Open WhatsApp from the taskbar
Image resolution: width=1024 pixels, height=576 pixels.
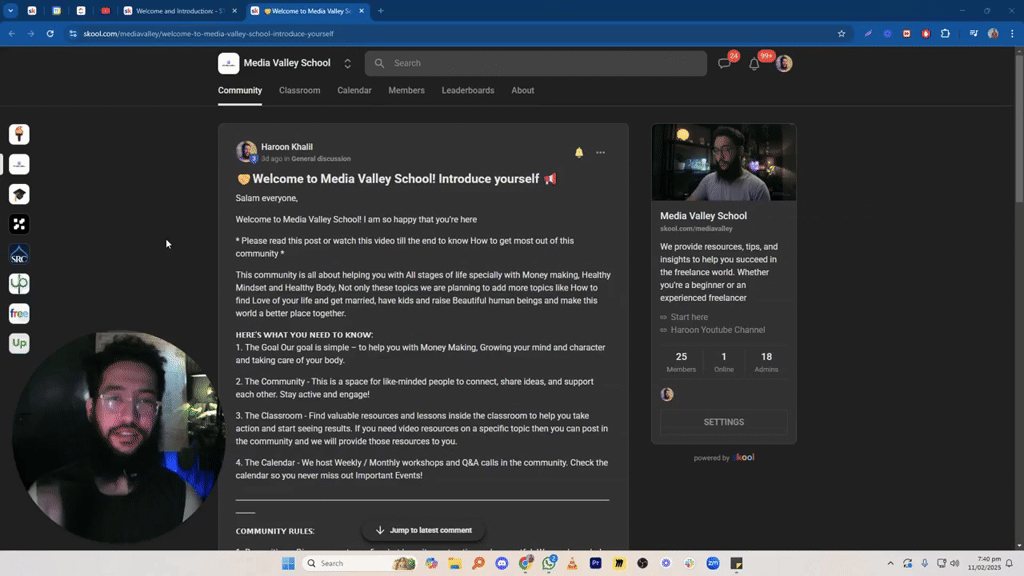[549, 563]
